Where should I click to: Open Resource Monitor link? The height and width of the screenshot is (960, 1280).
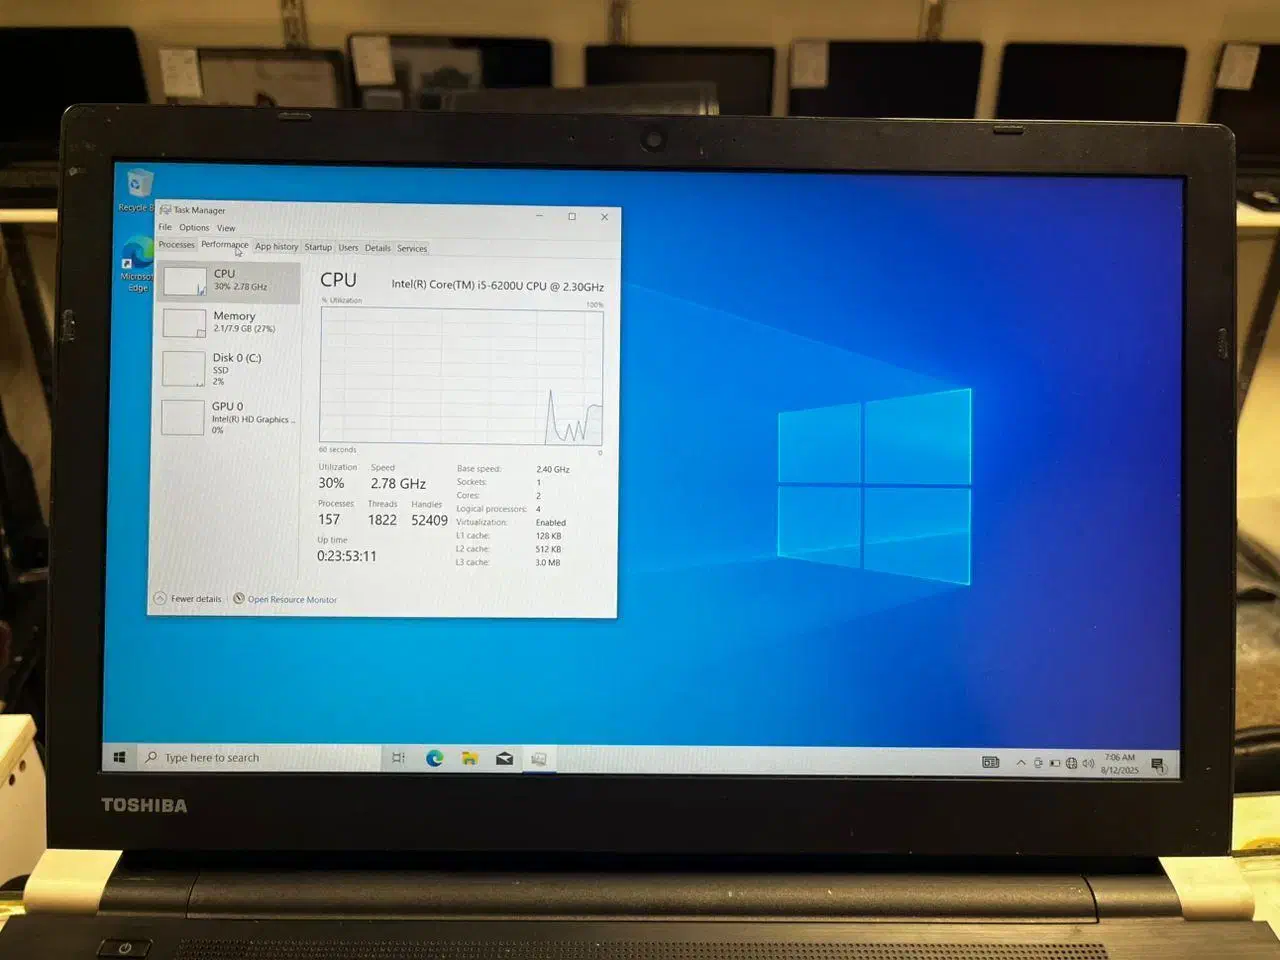pyautogui.click(x=292, y=599)
